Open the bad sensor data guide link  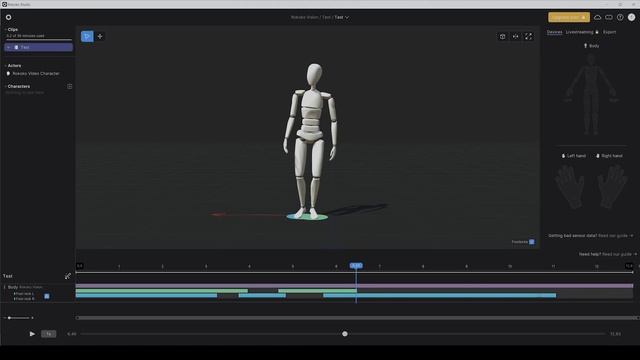615,236
